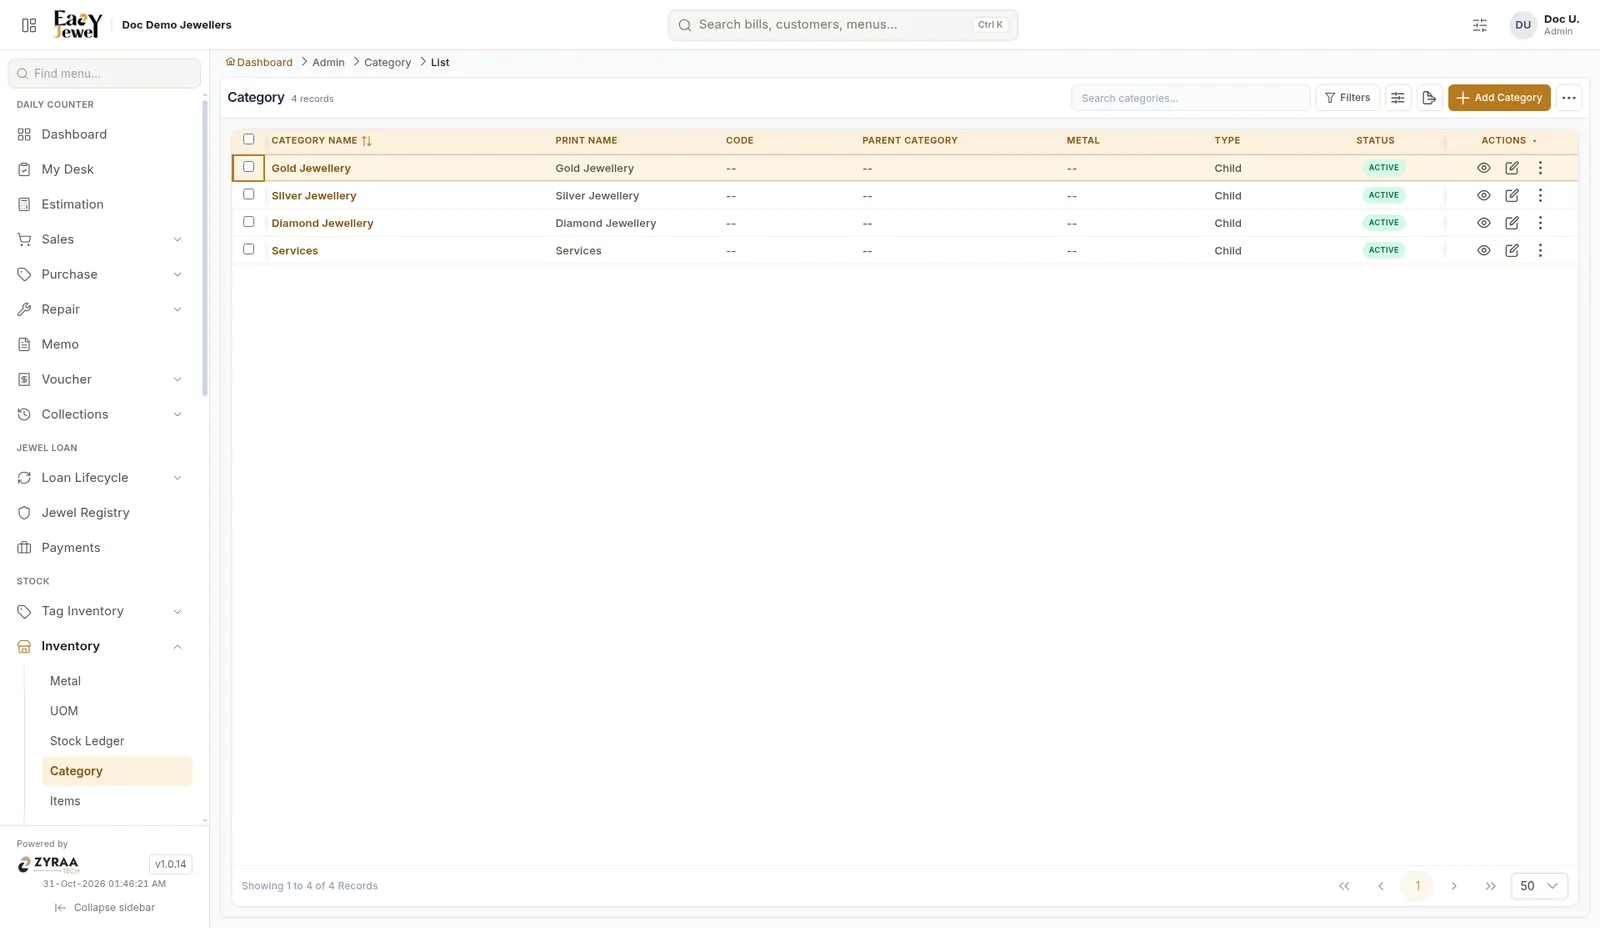Open the DU user avatar menu
The width and height of the screenshot is (1600, 928).
click(1522, 25)
